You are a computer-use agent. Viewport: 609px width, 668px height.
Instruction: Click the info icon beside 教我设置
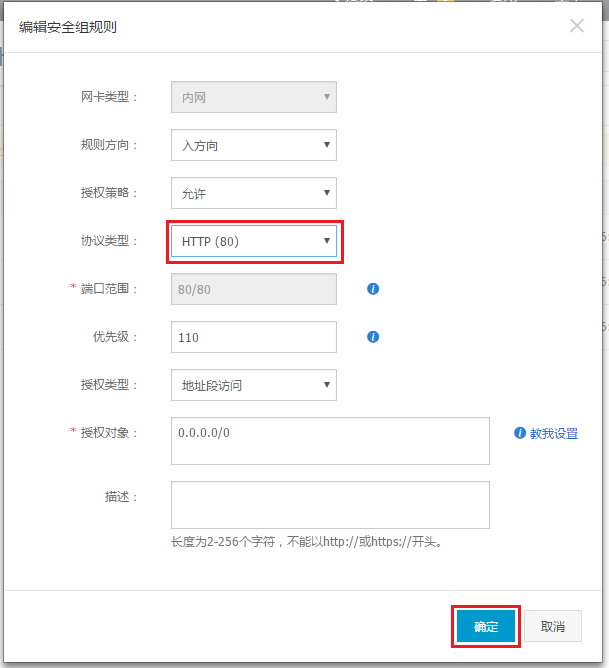[520, 433]
